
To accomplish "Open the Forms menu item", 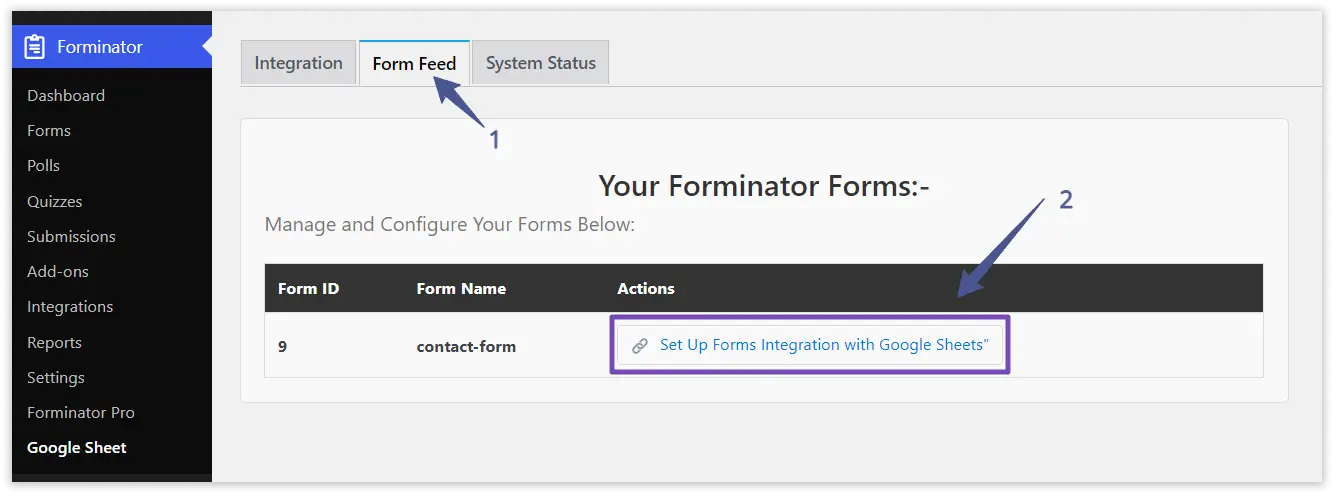I will coord(49,131).
